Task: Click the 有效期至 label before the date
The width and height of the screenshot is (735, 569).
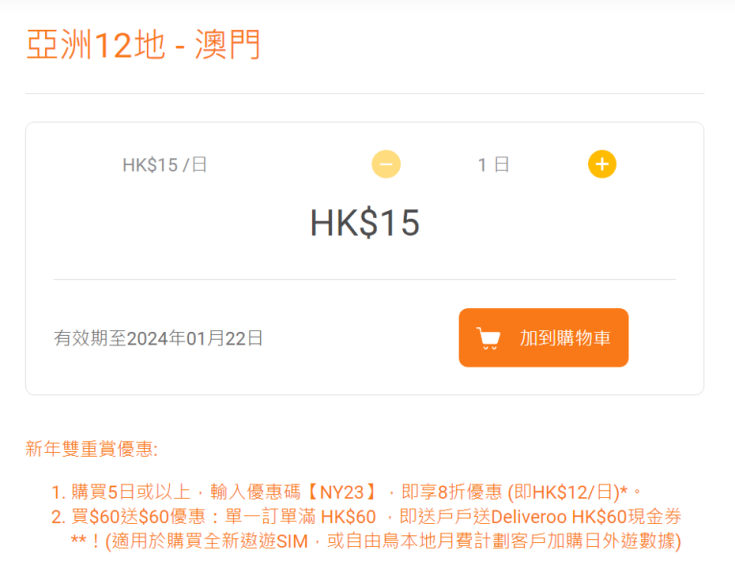Action: click(x=90, y=338)
